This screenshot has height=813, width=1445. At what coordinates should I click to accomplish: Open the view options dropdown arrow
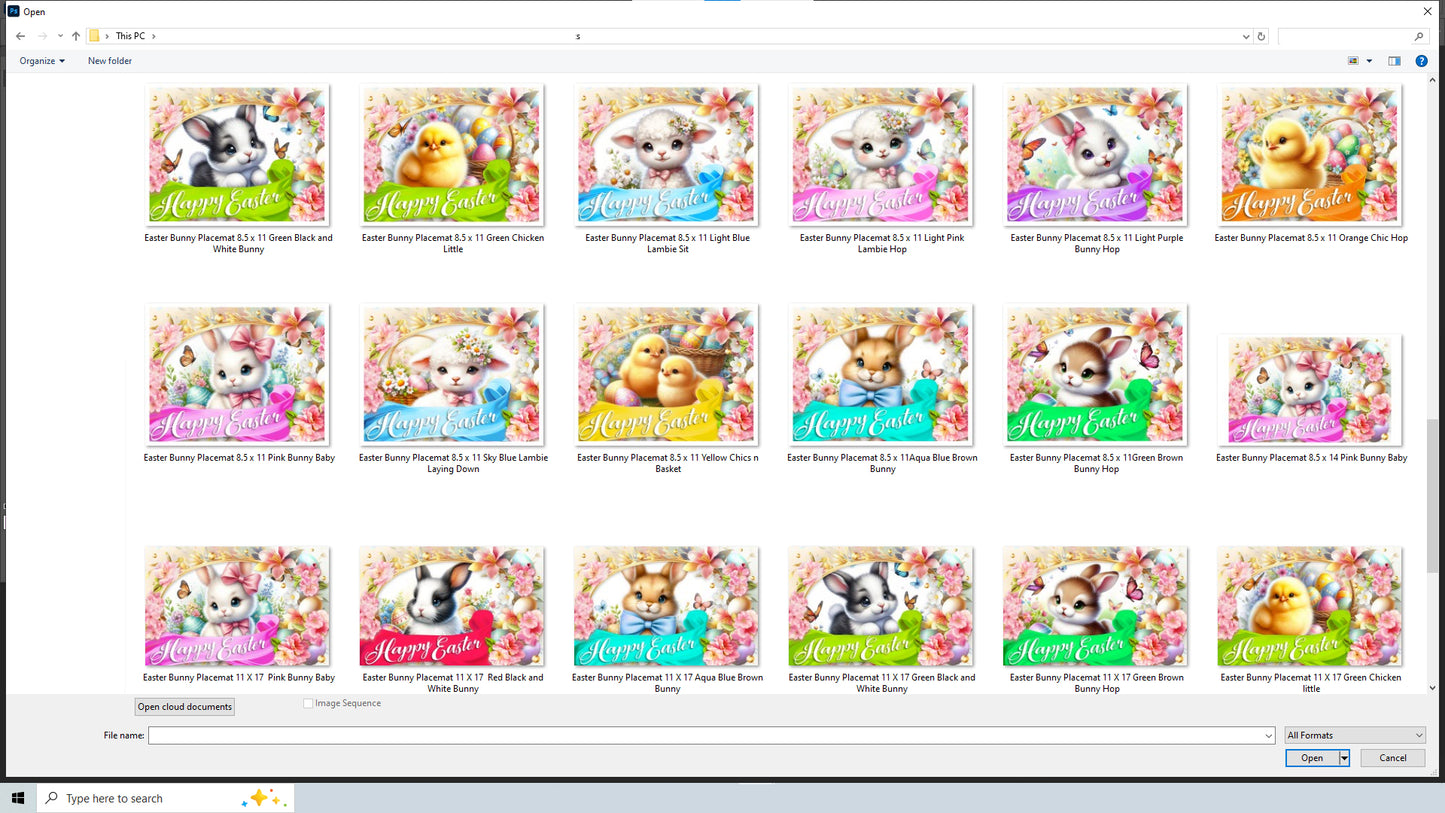tap(1370, 61)
